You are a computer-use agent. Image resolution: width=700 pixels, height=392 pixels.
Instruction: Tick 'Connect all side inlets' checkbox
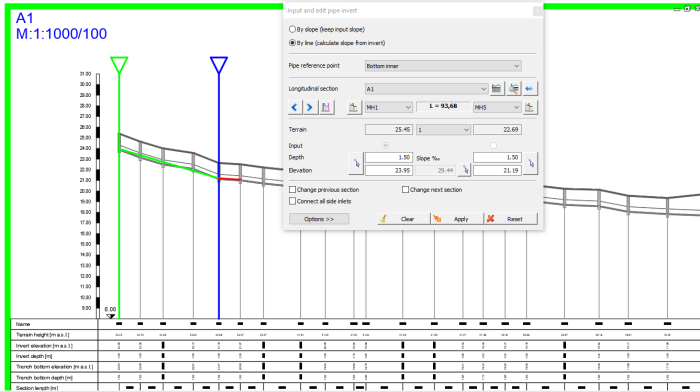[x=292, y=201]
